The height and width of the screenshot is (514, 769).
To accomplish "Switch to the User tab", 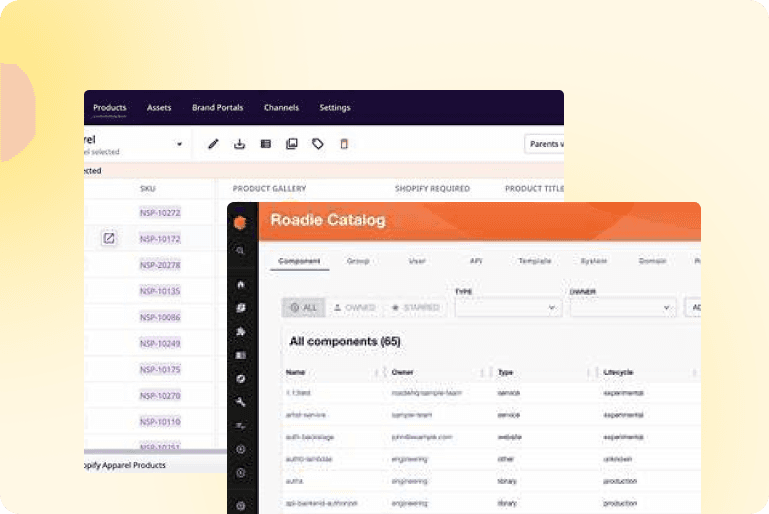I will coord(417,261).
